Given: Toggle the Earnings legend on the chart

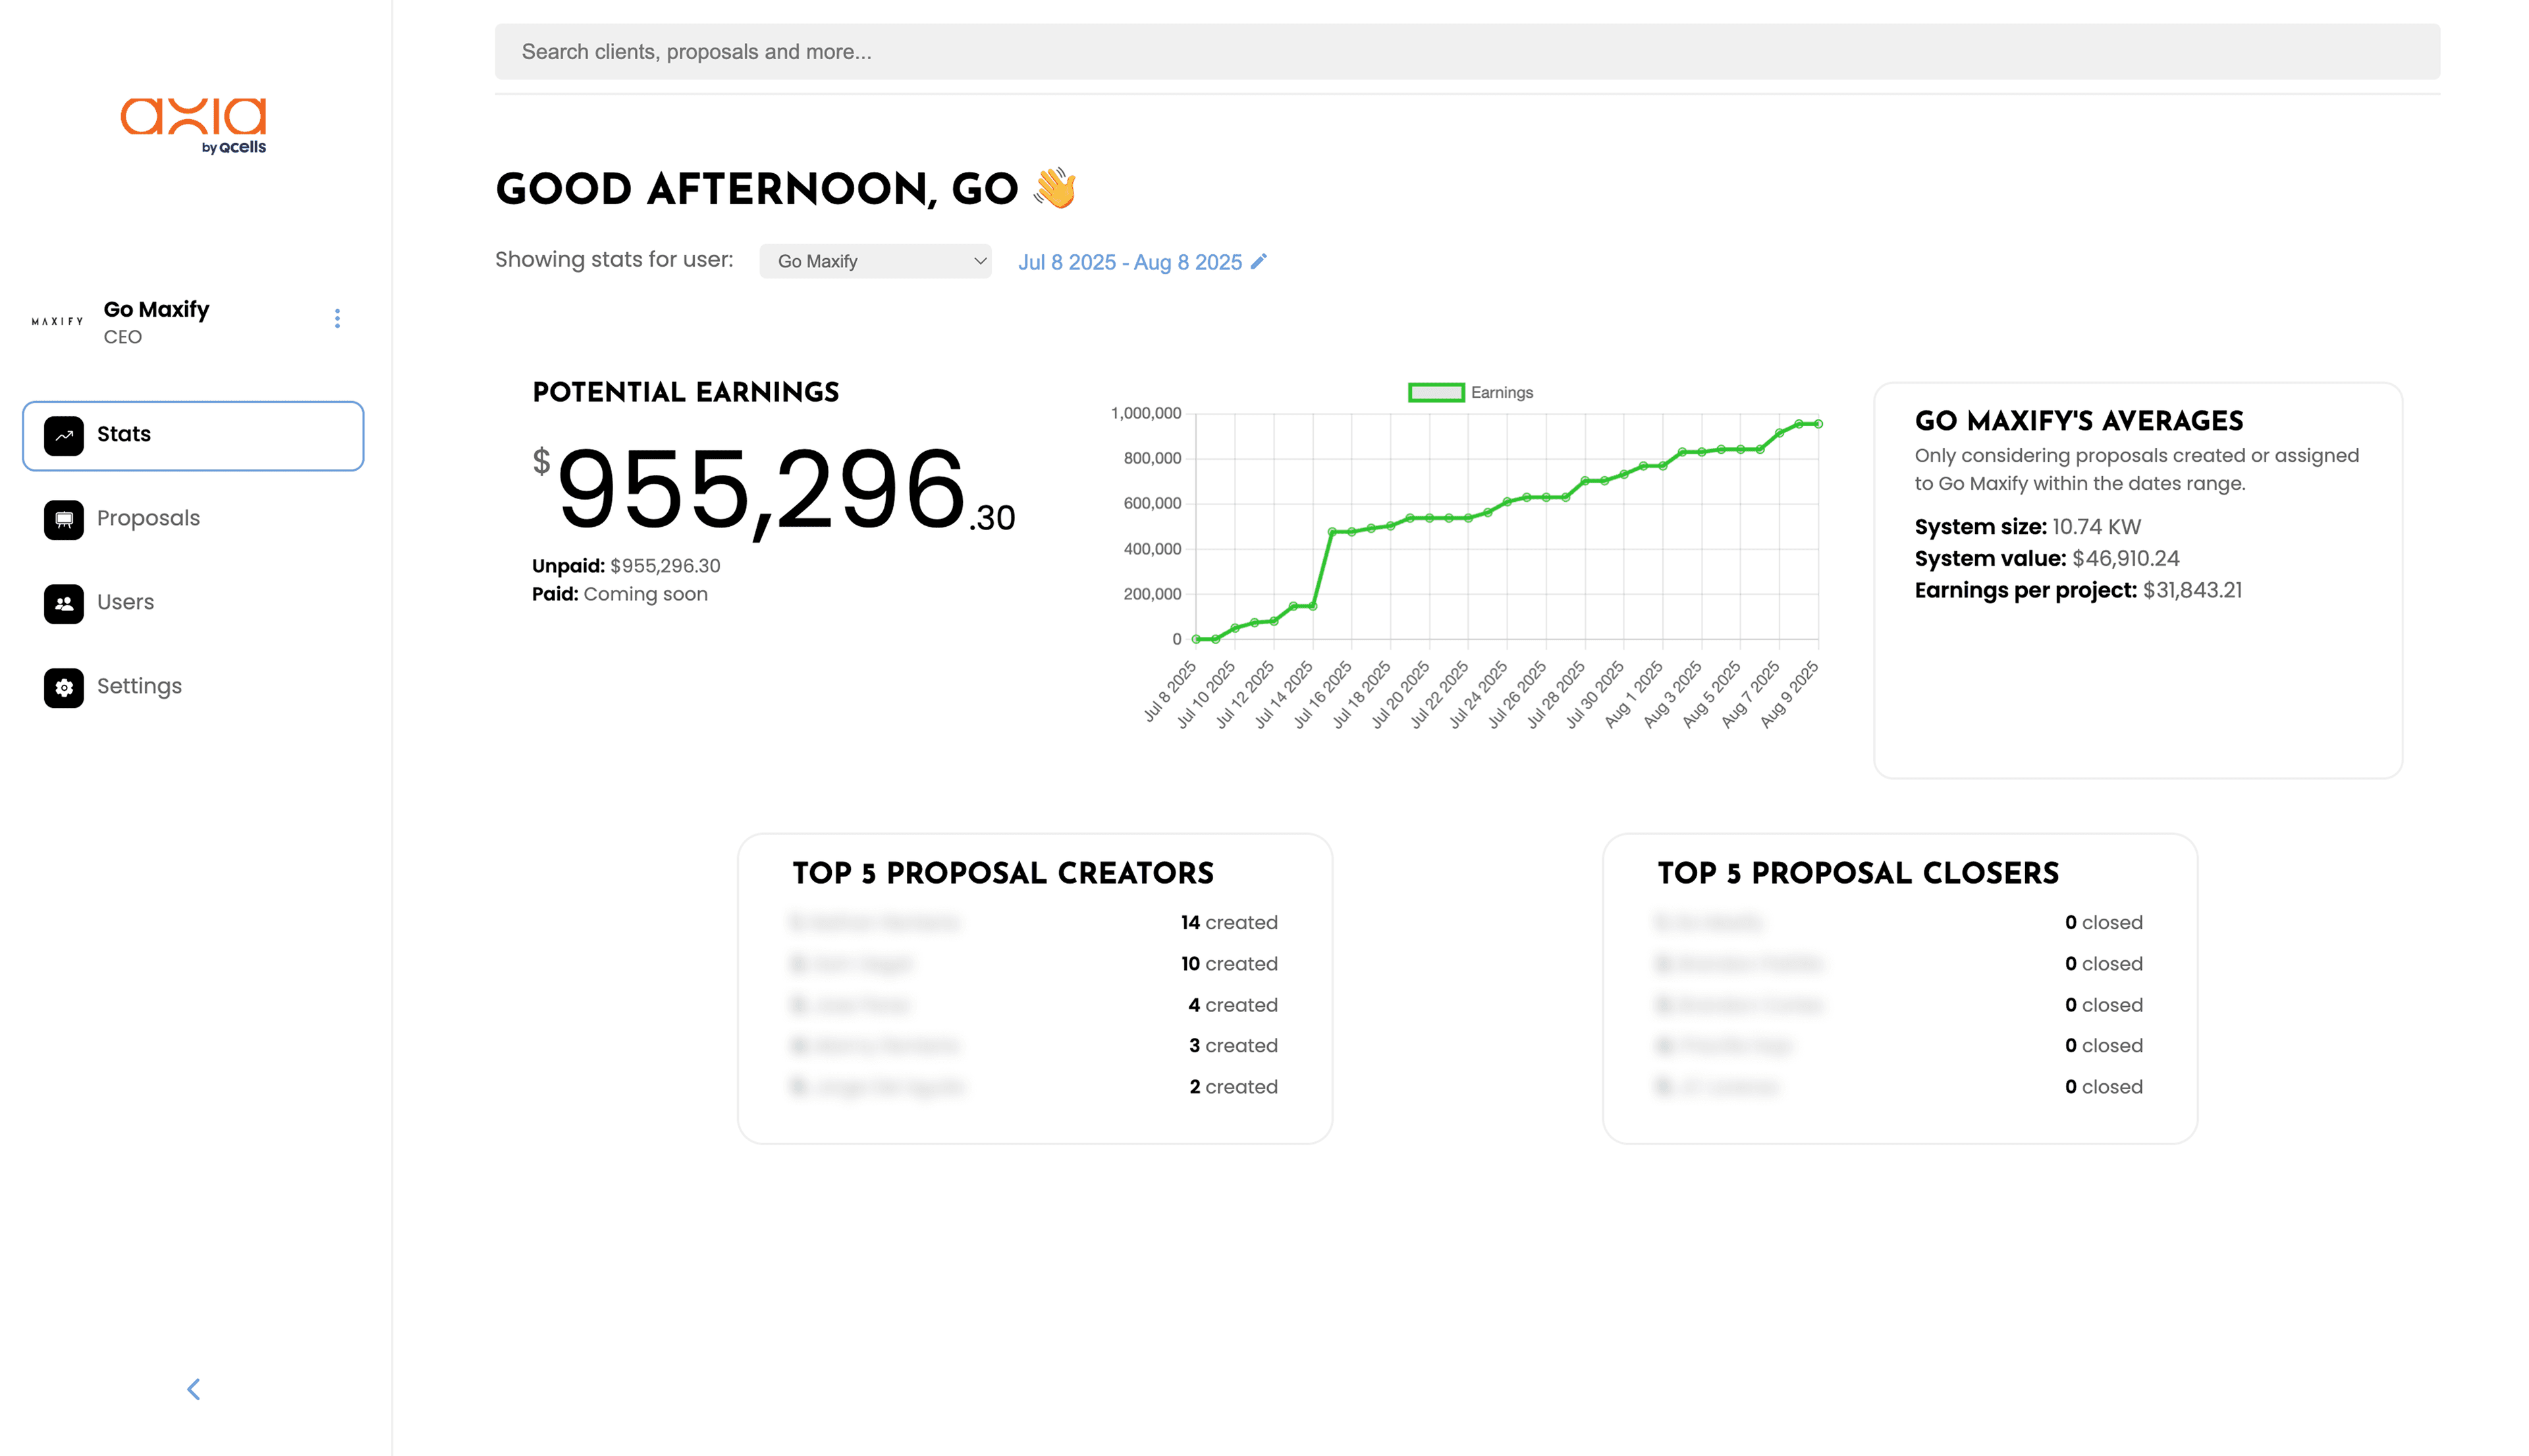Looking at the screenshot, I should tap(1470, 392).
